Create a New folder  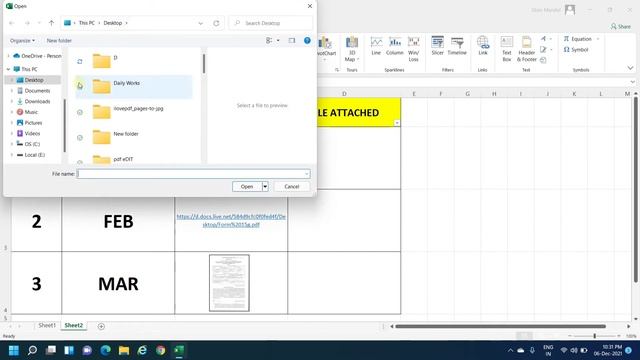point(59,40)
